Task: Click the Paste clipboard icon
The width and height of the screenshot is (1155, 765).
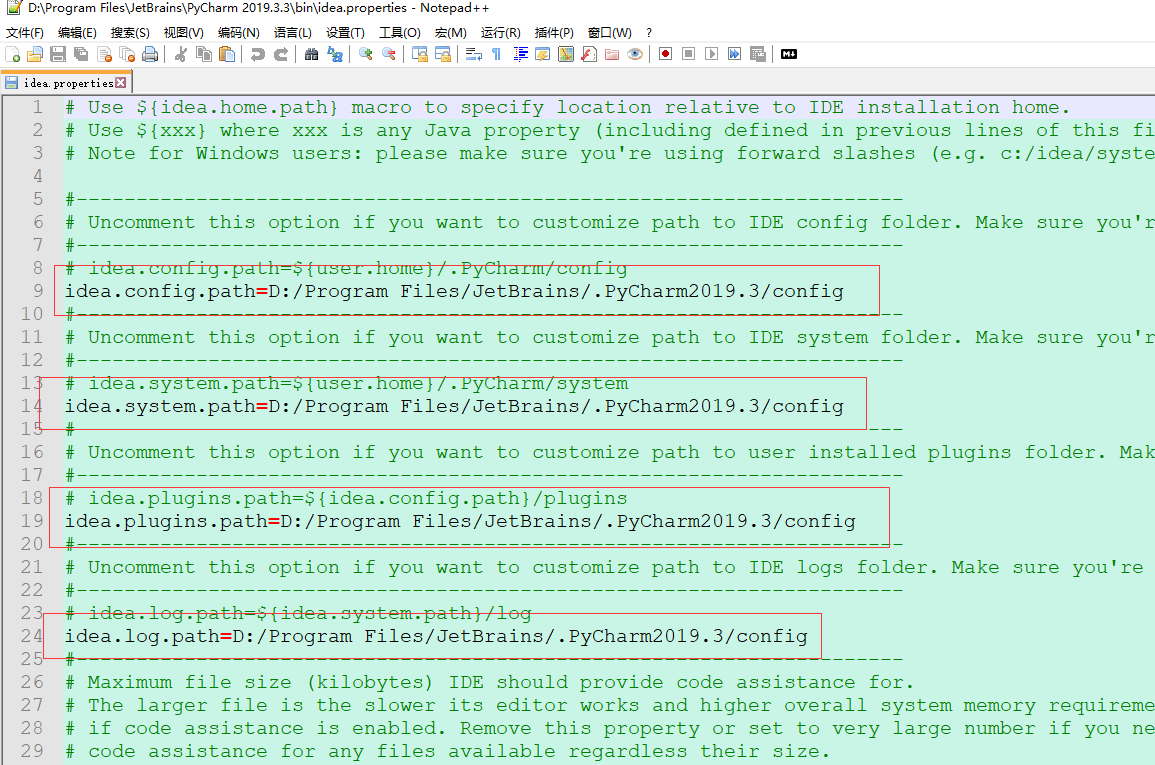Action: 228,54
